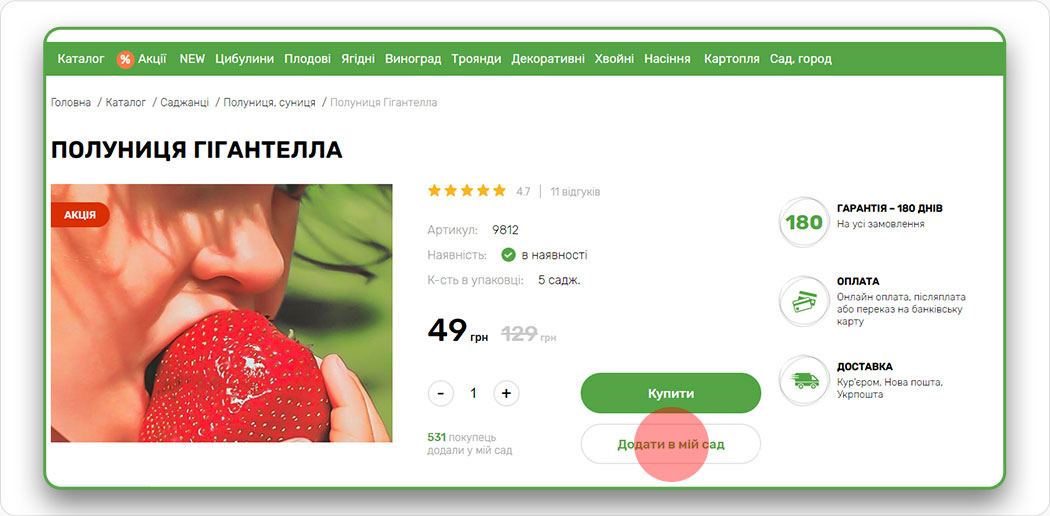Screen dimensions: 1050x516
Task: Select the Хвойні menu item
Action: (614, 59)
